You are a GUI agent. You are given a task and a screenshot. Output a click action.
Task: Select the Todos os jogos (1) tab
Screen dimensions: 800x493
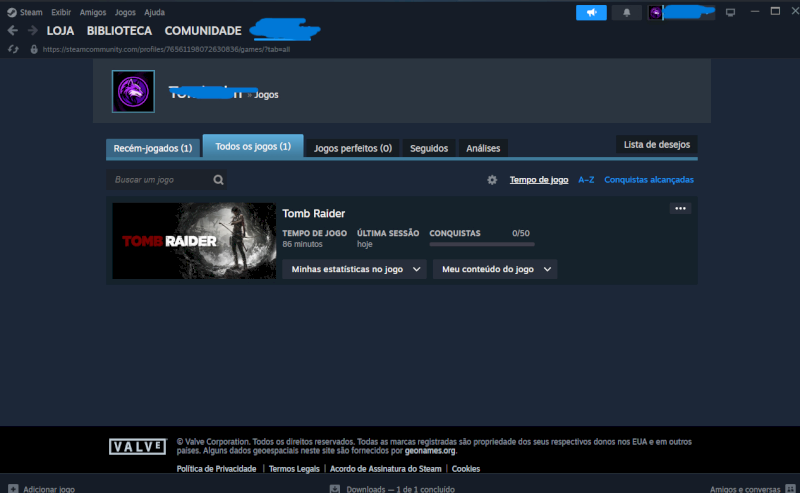[x=253, y=146]
